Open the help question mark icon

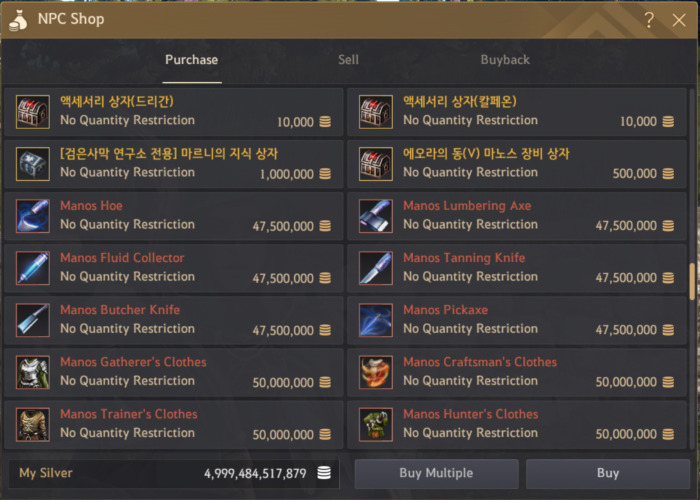pos(649,20)
